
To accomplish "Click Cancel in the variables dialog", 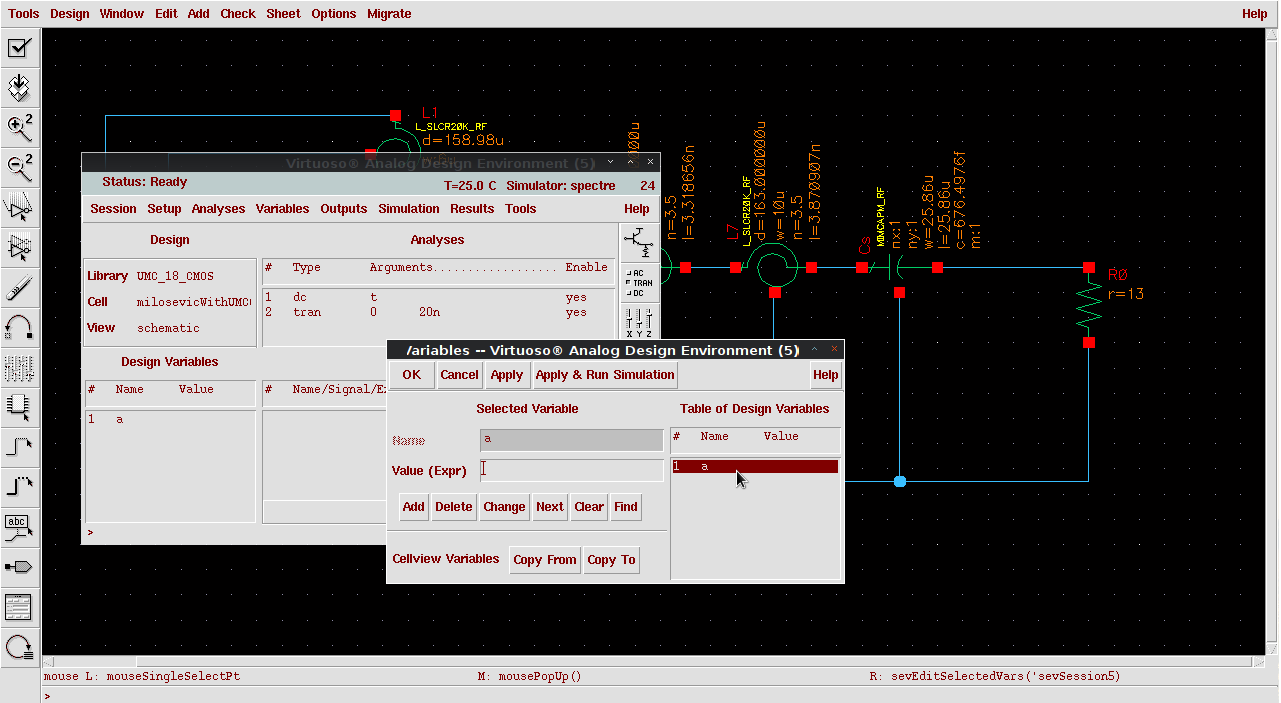I will coord(459,375).
